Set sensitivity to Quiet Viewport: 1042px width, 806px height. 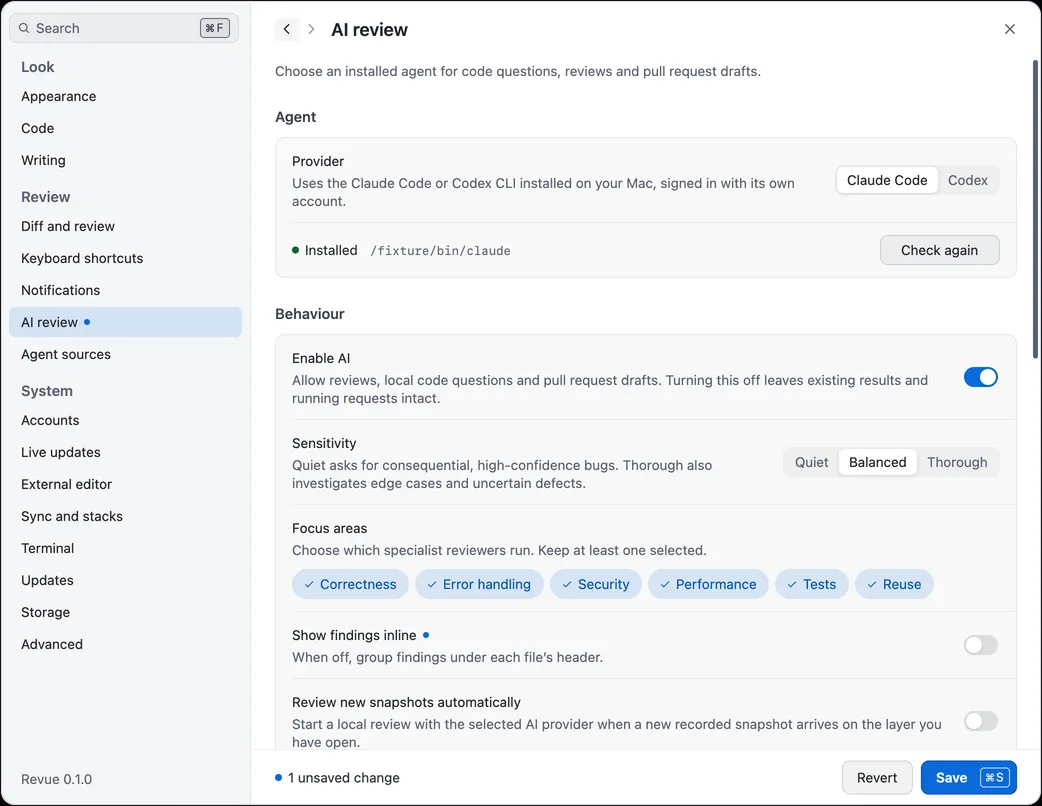click(x=811, y=462)
